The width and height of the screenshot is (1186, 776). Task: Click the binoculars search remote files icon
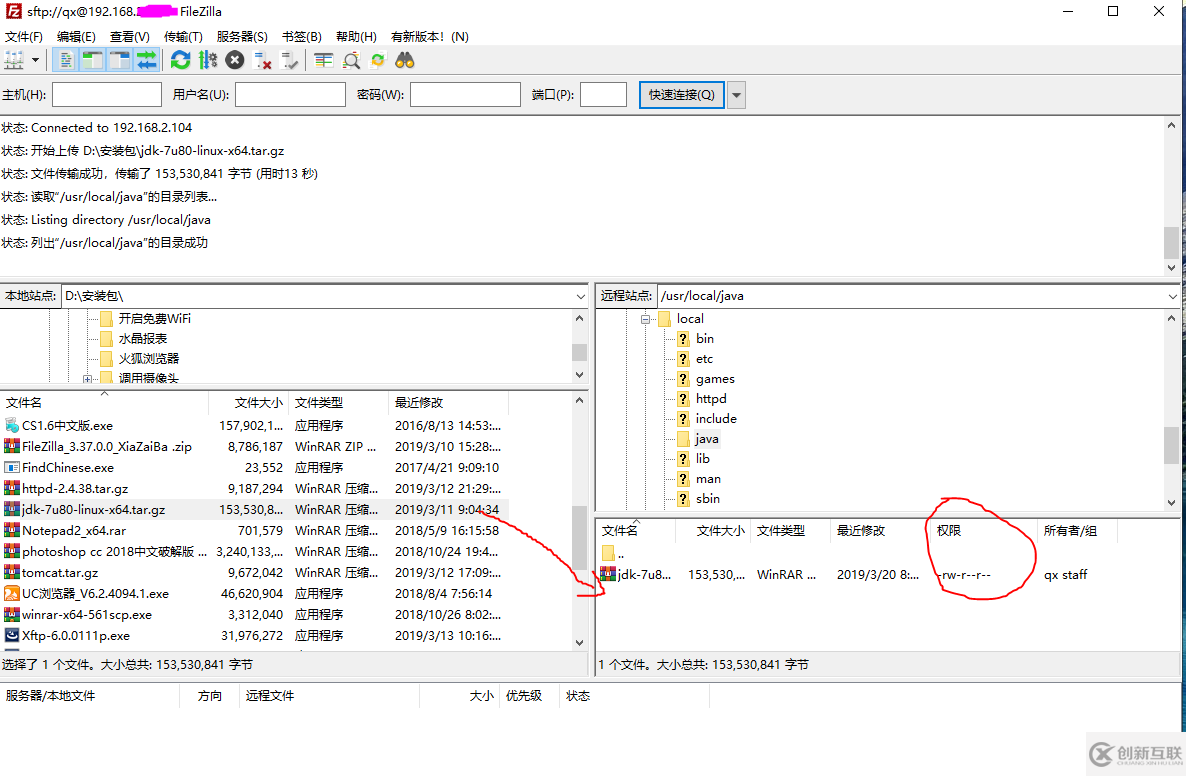click(x=405, y=60)
